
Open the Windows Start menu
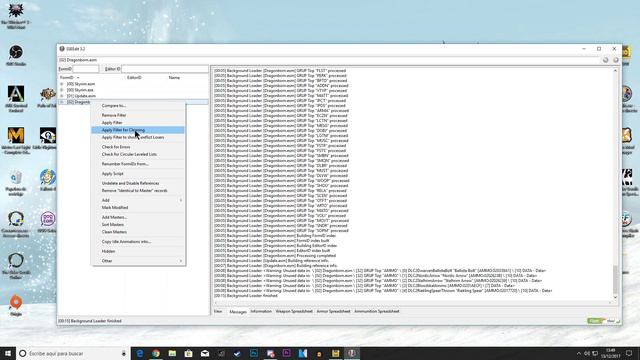point(8,353)
